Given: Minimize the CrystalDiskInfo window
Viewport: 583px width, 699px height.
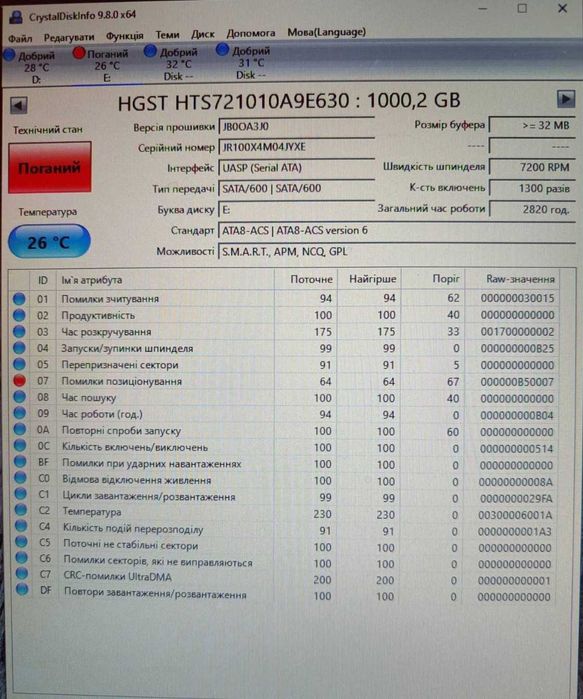Looking at the screenshot, I should 483,9.
